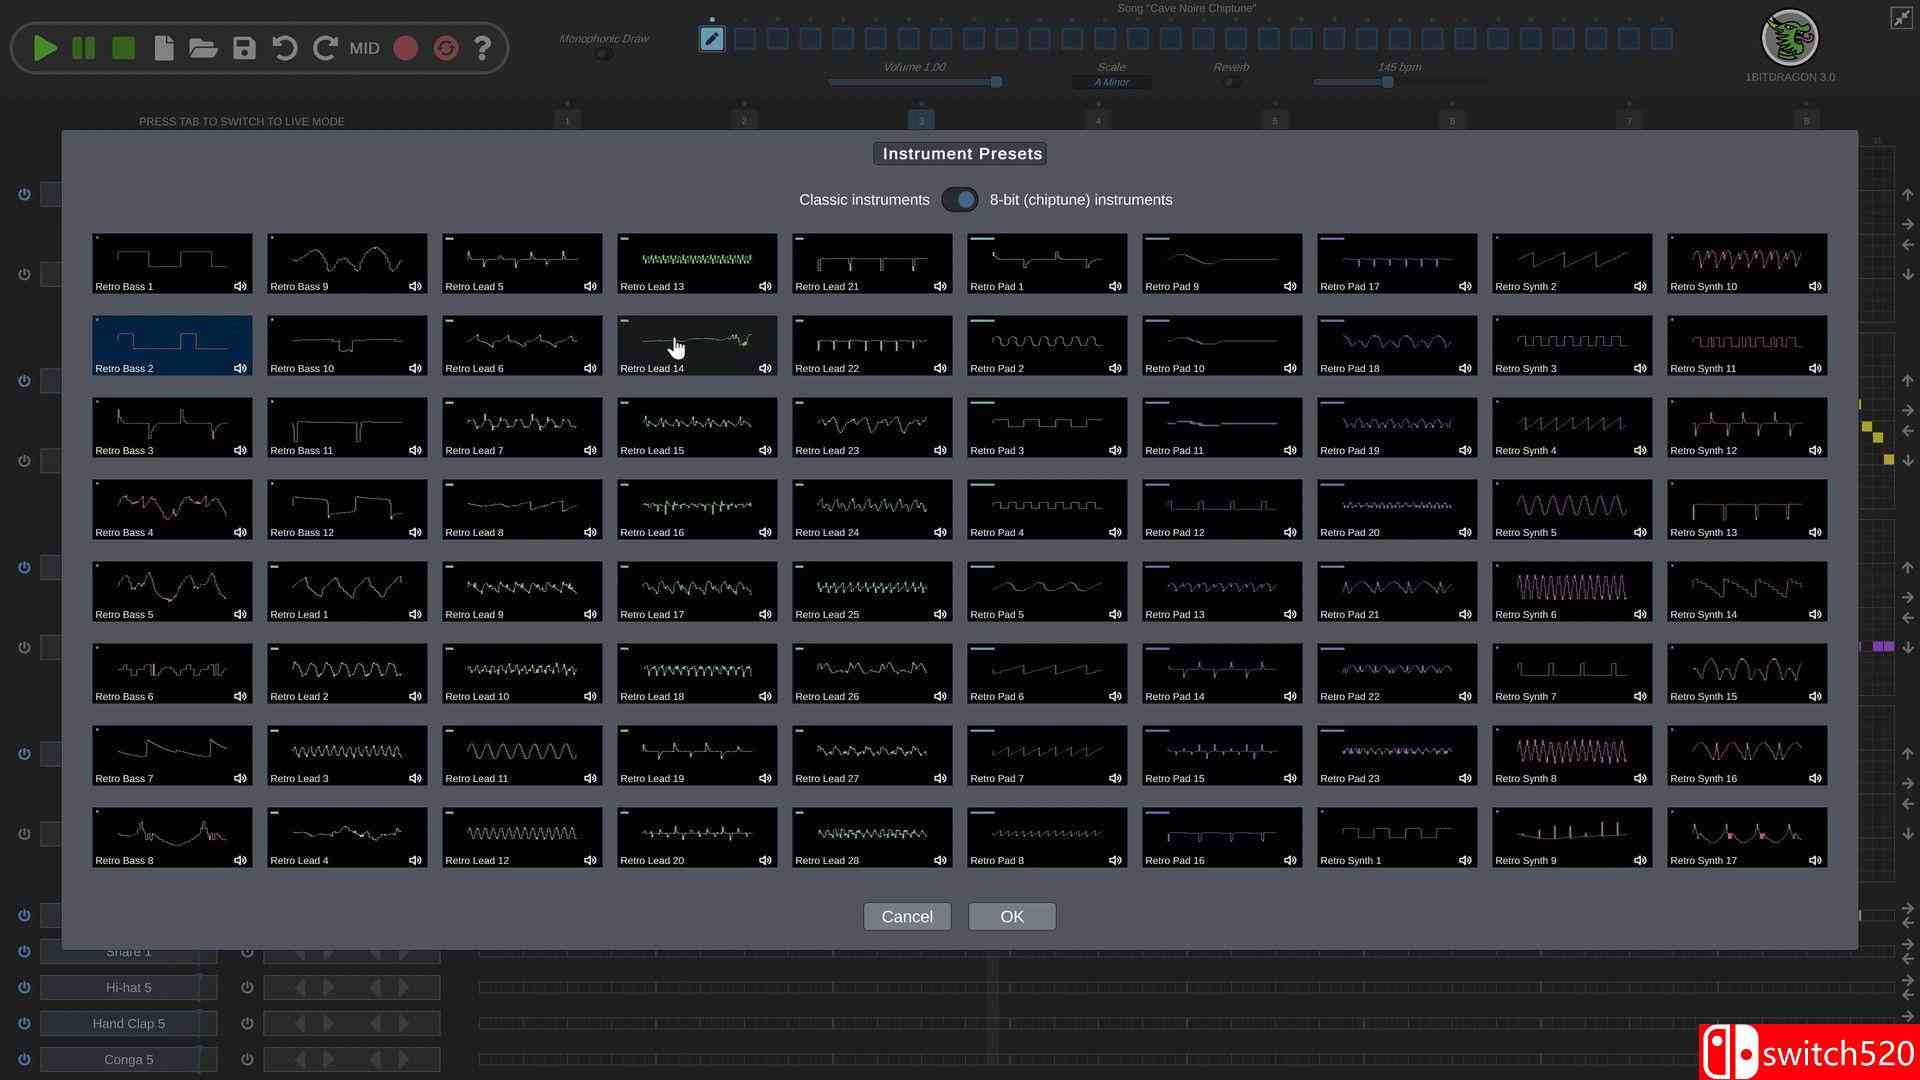Image resolution: width=1920 pixels, height=1080 pixels.
Task: Open the A Minor scale dropdown
Action: tap(1111, 82)
